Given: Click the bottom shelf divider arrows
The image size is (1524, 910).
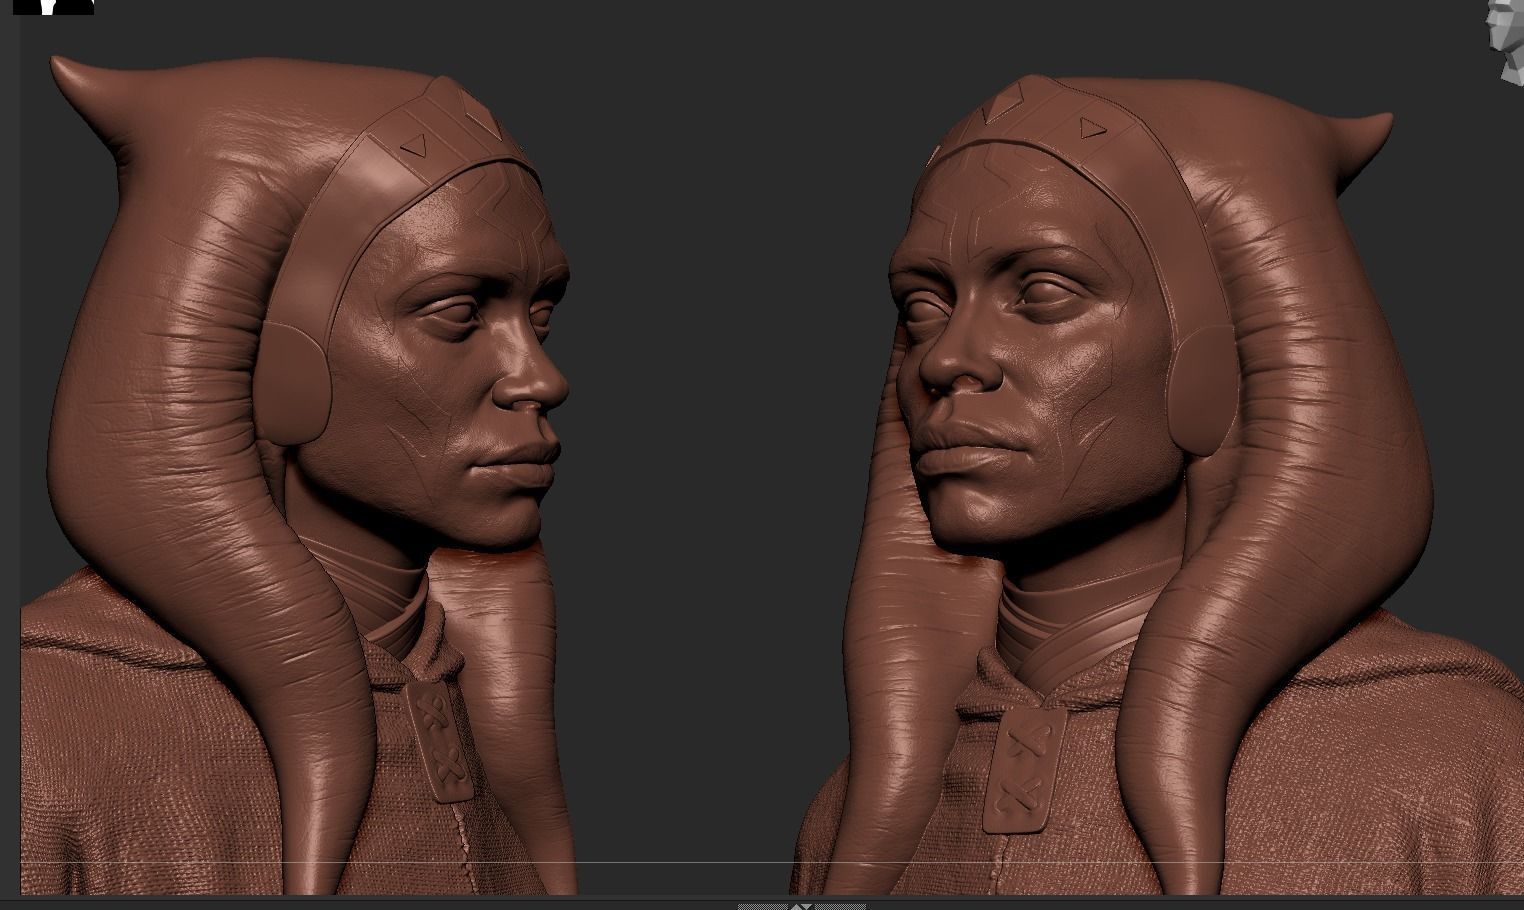Looking at the screenshot, I should (801, 906).
